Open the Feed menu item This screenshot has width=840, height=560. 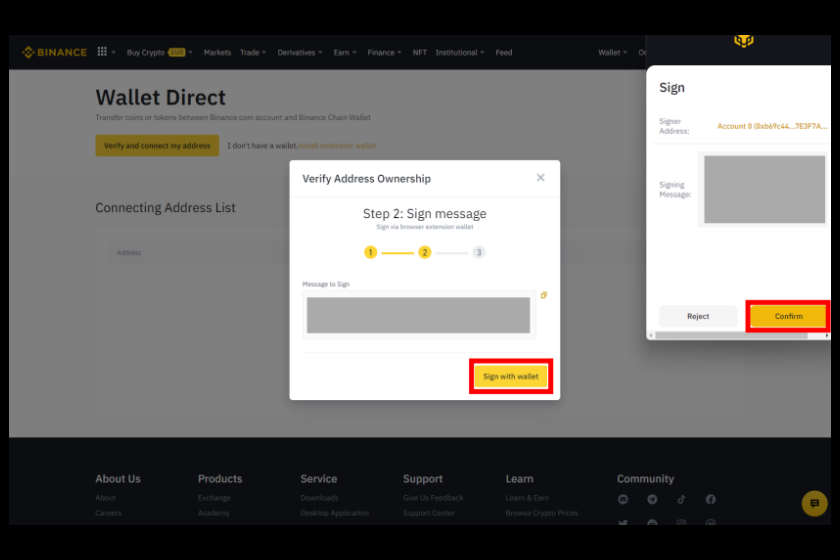[504, 53]
